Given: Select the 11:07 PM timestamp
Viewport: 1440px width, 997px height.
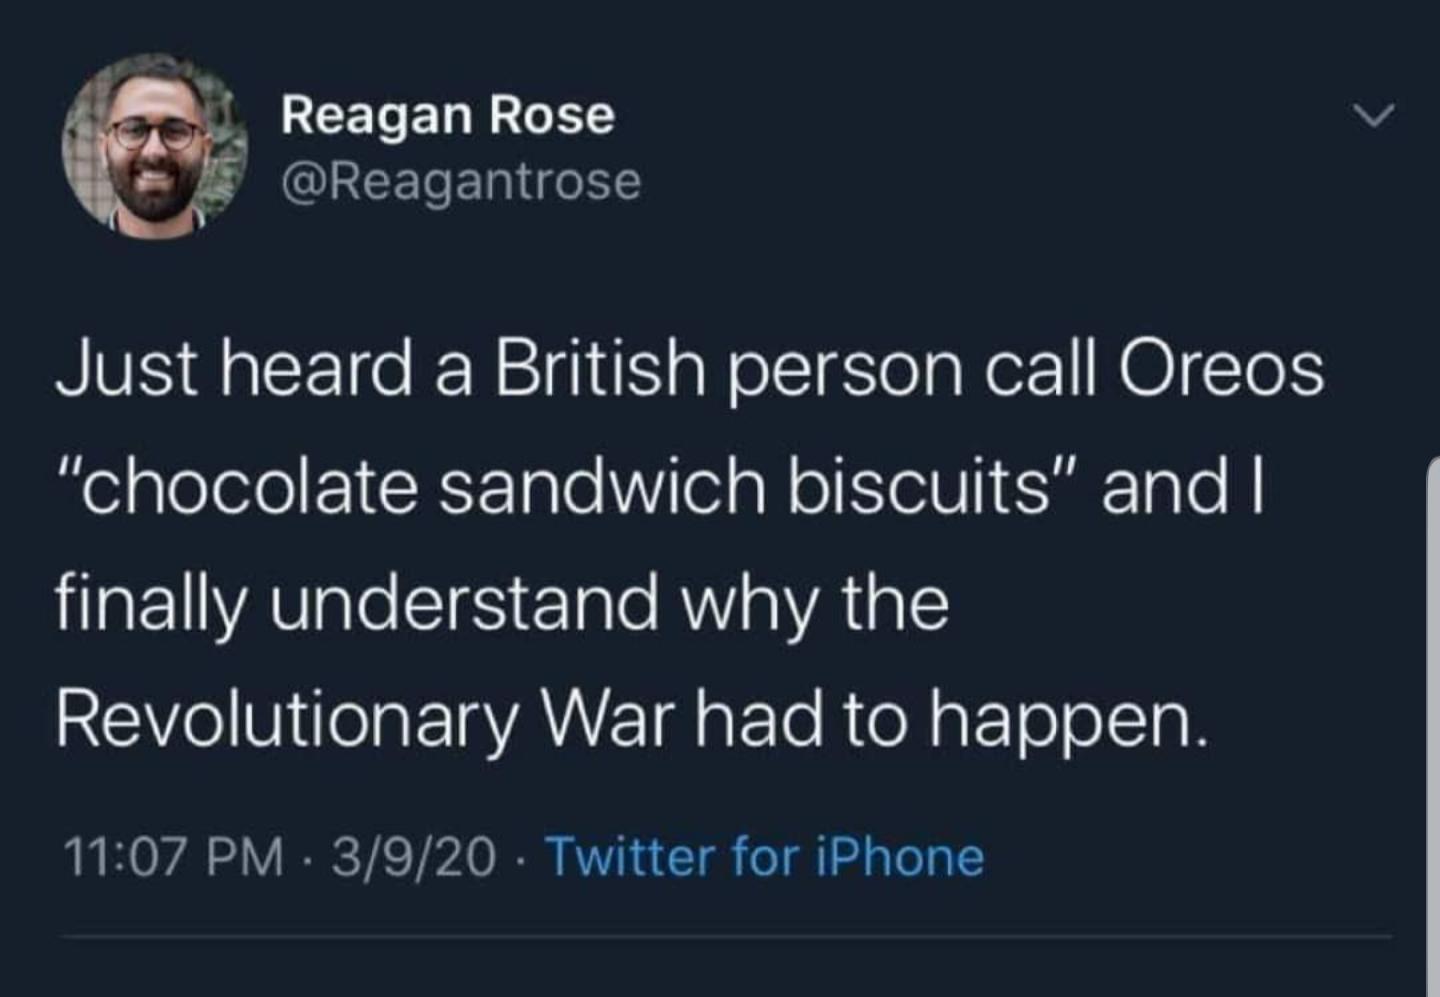Looking at the screenshot, I should click(173, 857).
